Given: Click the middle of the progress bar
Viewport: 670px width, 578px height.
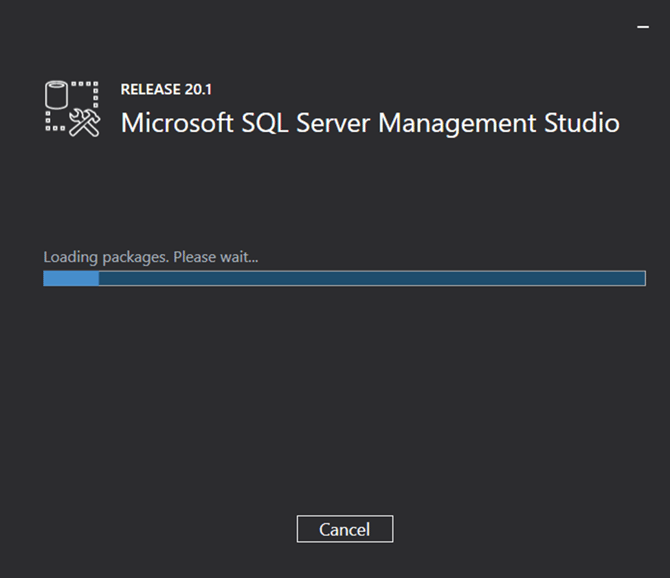Looking at the screenshot, I should click(345, 278).
